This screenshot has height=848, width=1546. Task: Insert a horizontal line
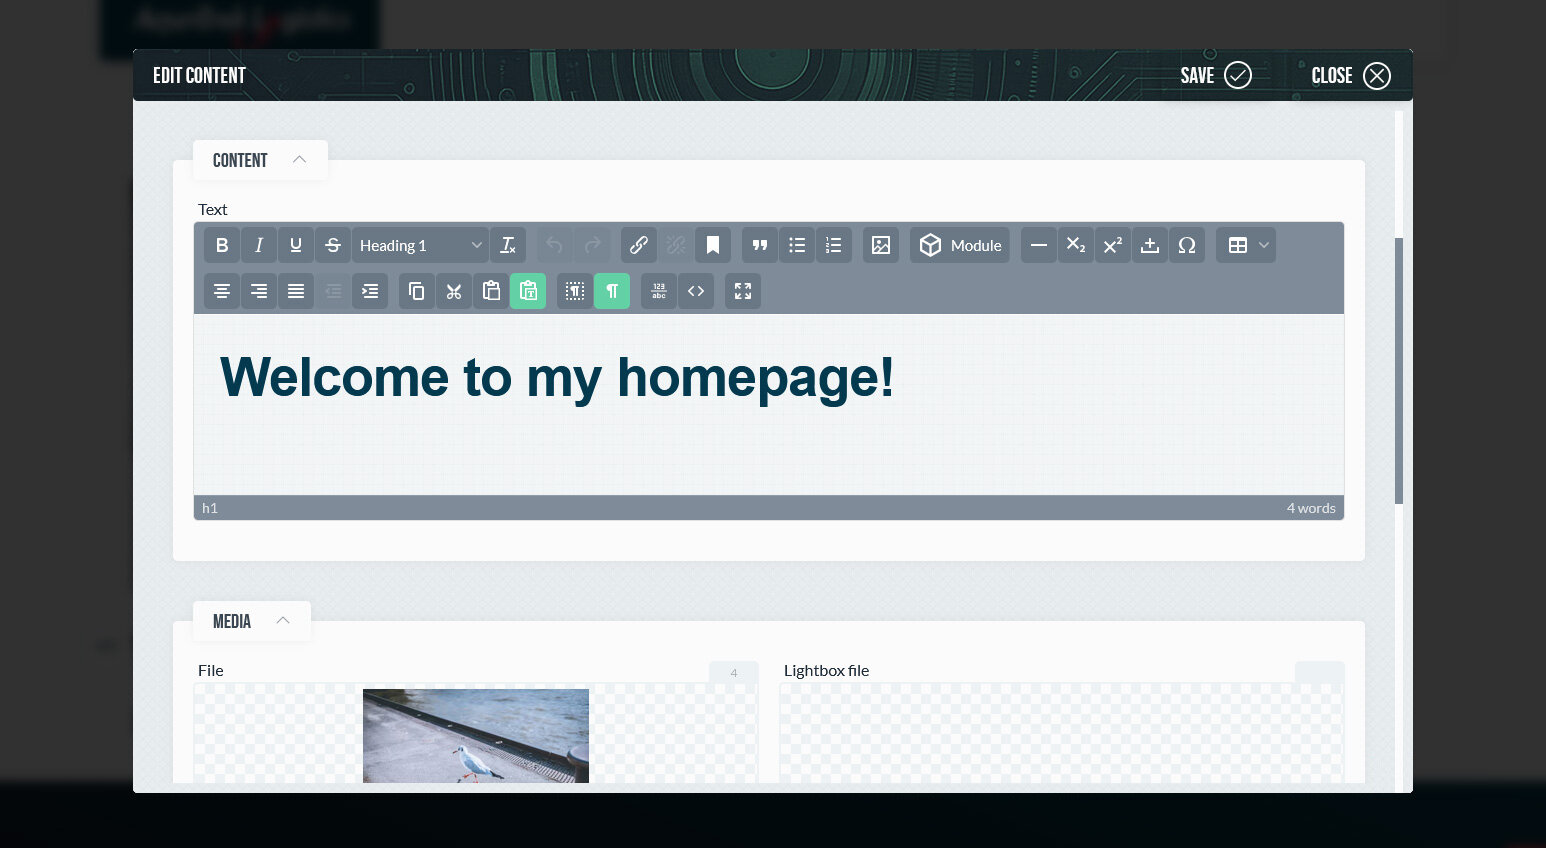coord(1039,245)
